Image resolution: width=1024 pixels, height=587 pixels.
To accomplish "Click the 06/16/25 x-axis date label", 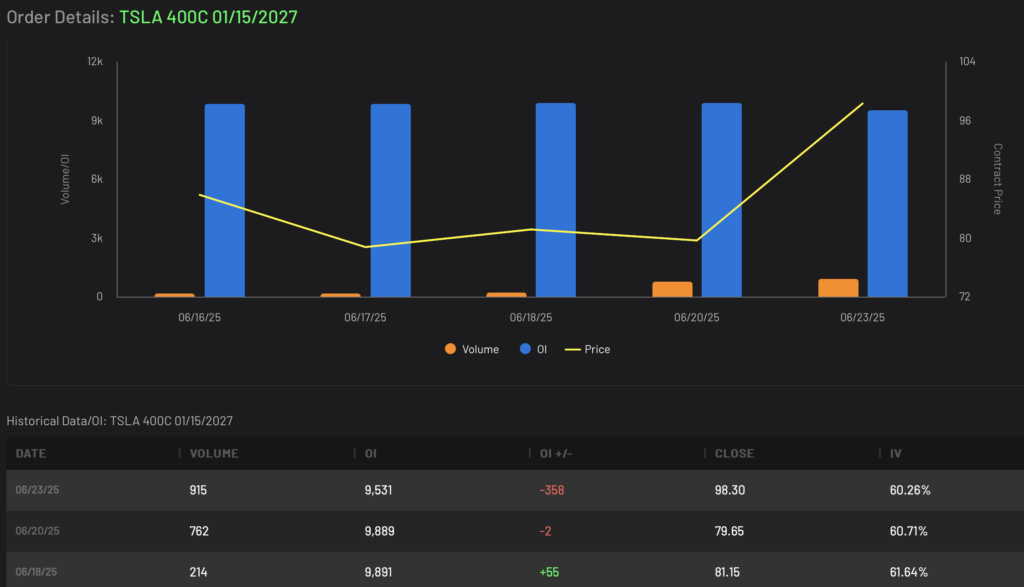I will 199,317.
